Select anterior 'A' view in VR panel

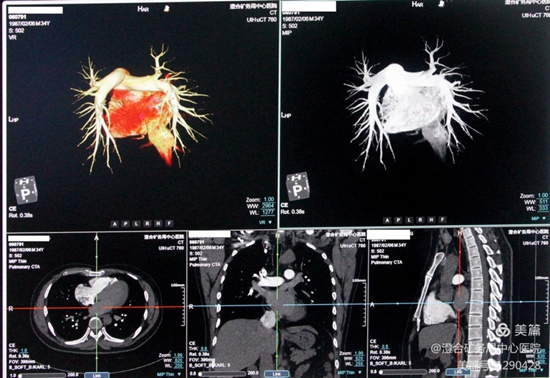114,223
